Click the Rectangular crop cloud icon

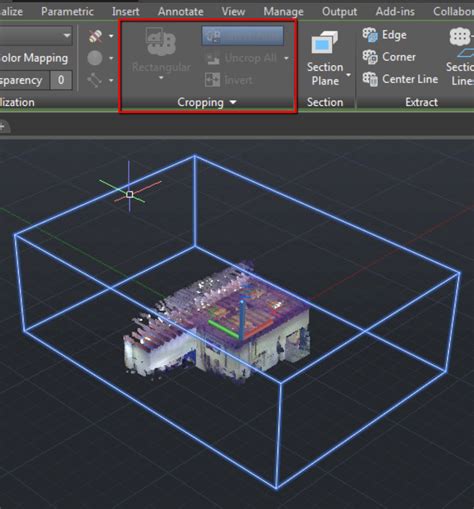click(161, 42)
